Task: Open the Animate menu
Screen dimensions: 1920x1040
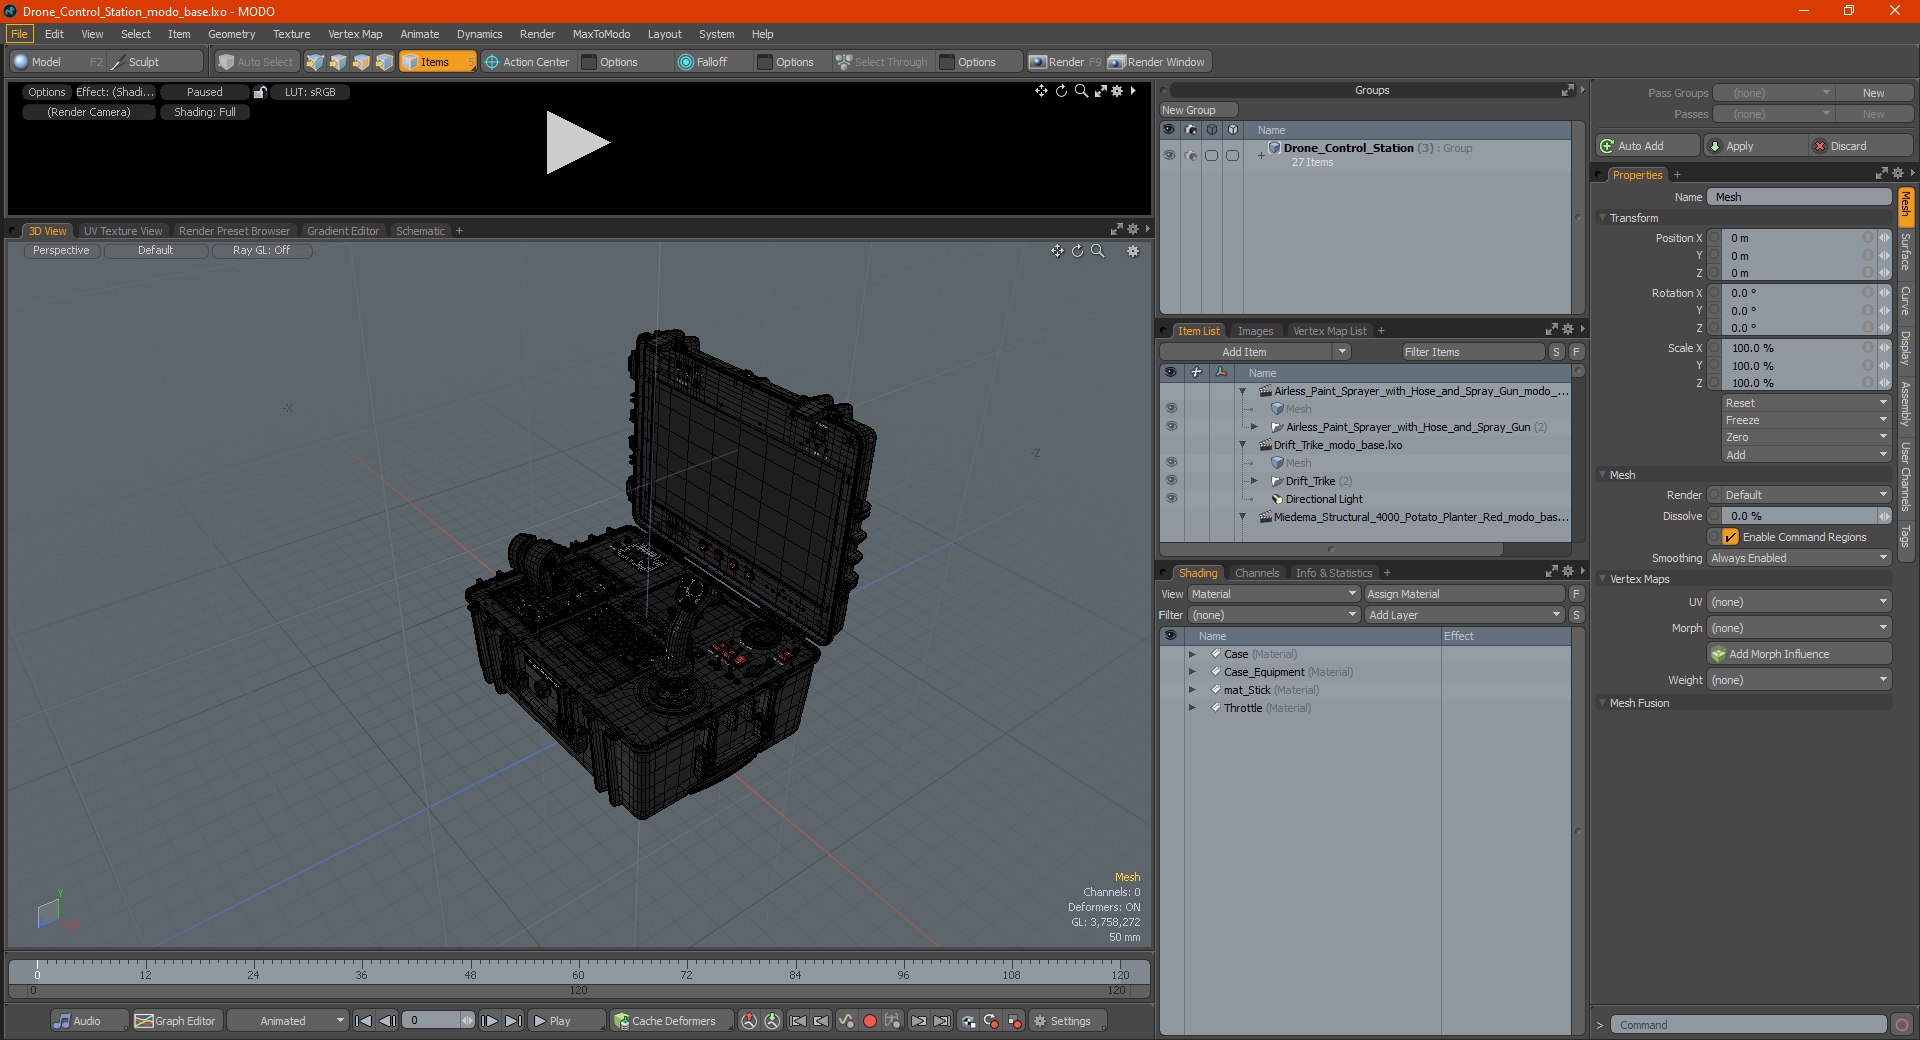Action: pos(419,34)
